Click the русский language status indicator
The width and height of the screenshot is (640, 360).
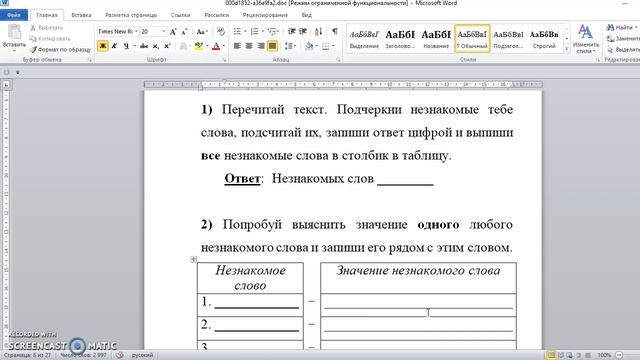point(142,355)
